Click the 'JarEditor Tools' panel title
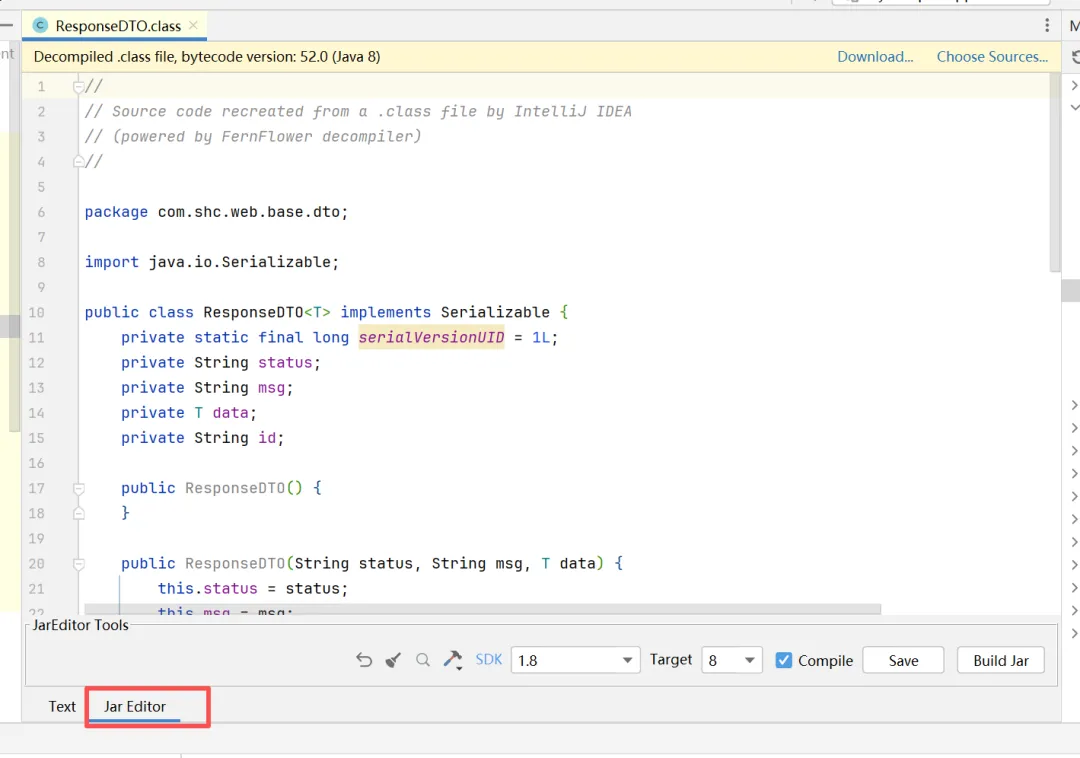Screen dimensions: 1080x758 pyautogui.click(x=81, y=625)
